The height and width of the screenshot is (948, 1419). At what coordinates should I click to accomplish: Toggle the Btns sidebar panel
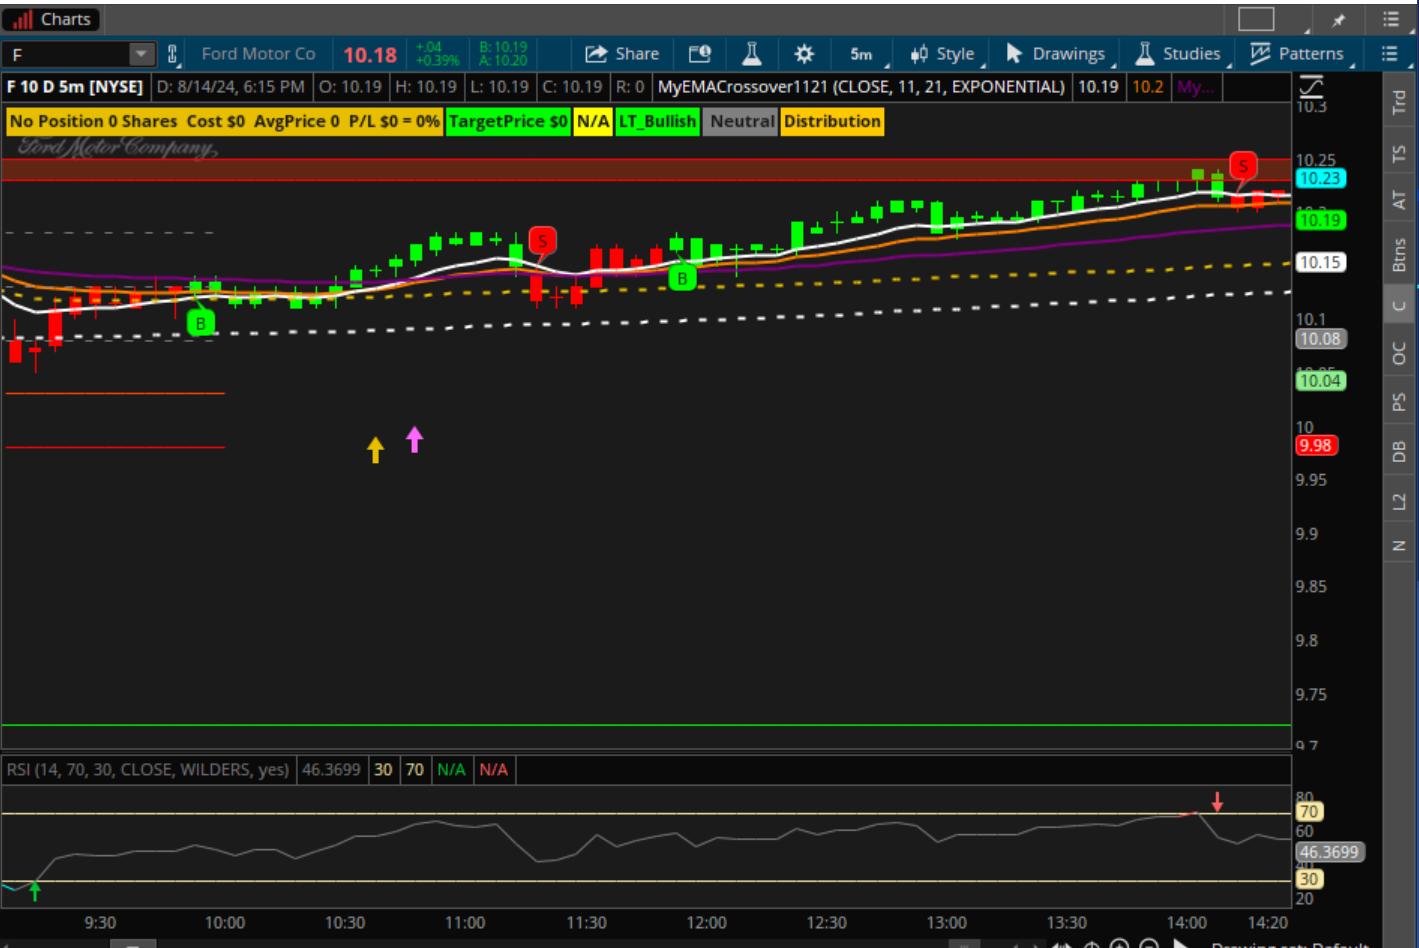point(1399,255)
